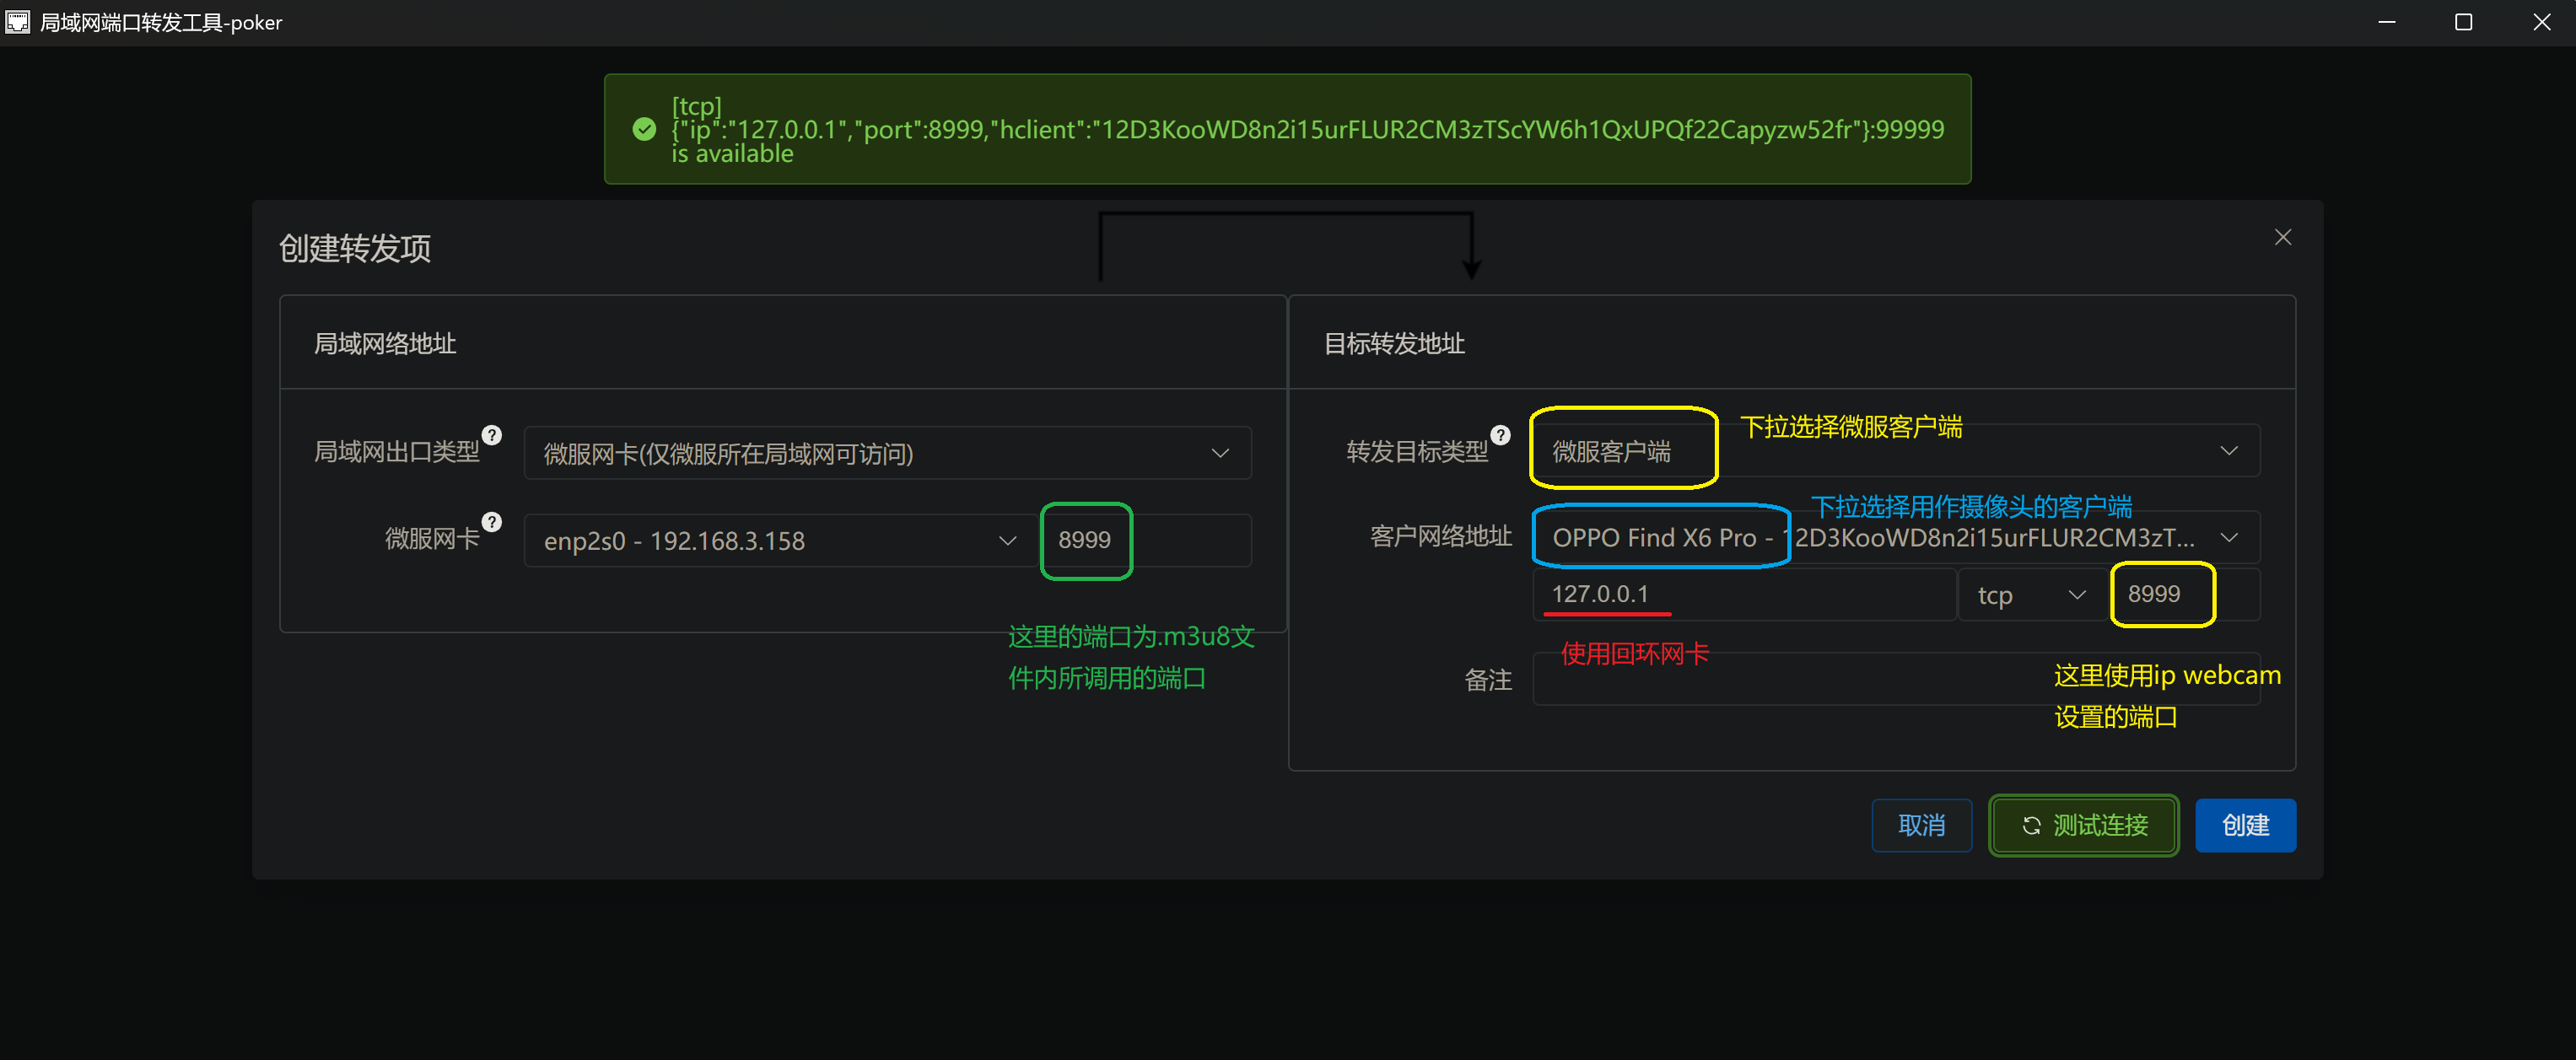Click the 创建 button
This screenshot has width=2576, height=1060.
click(2245, 826)
